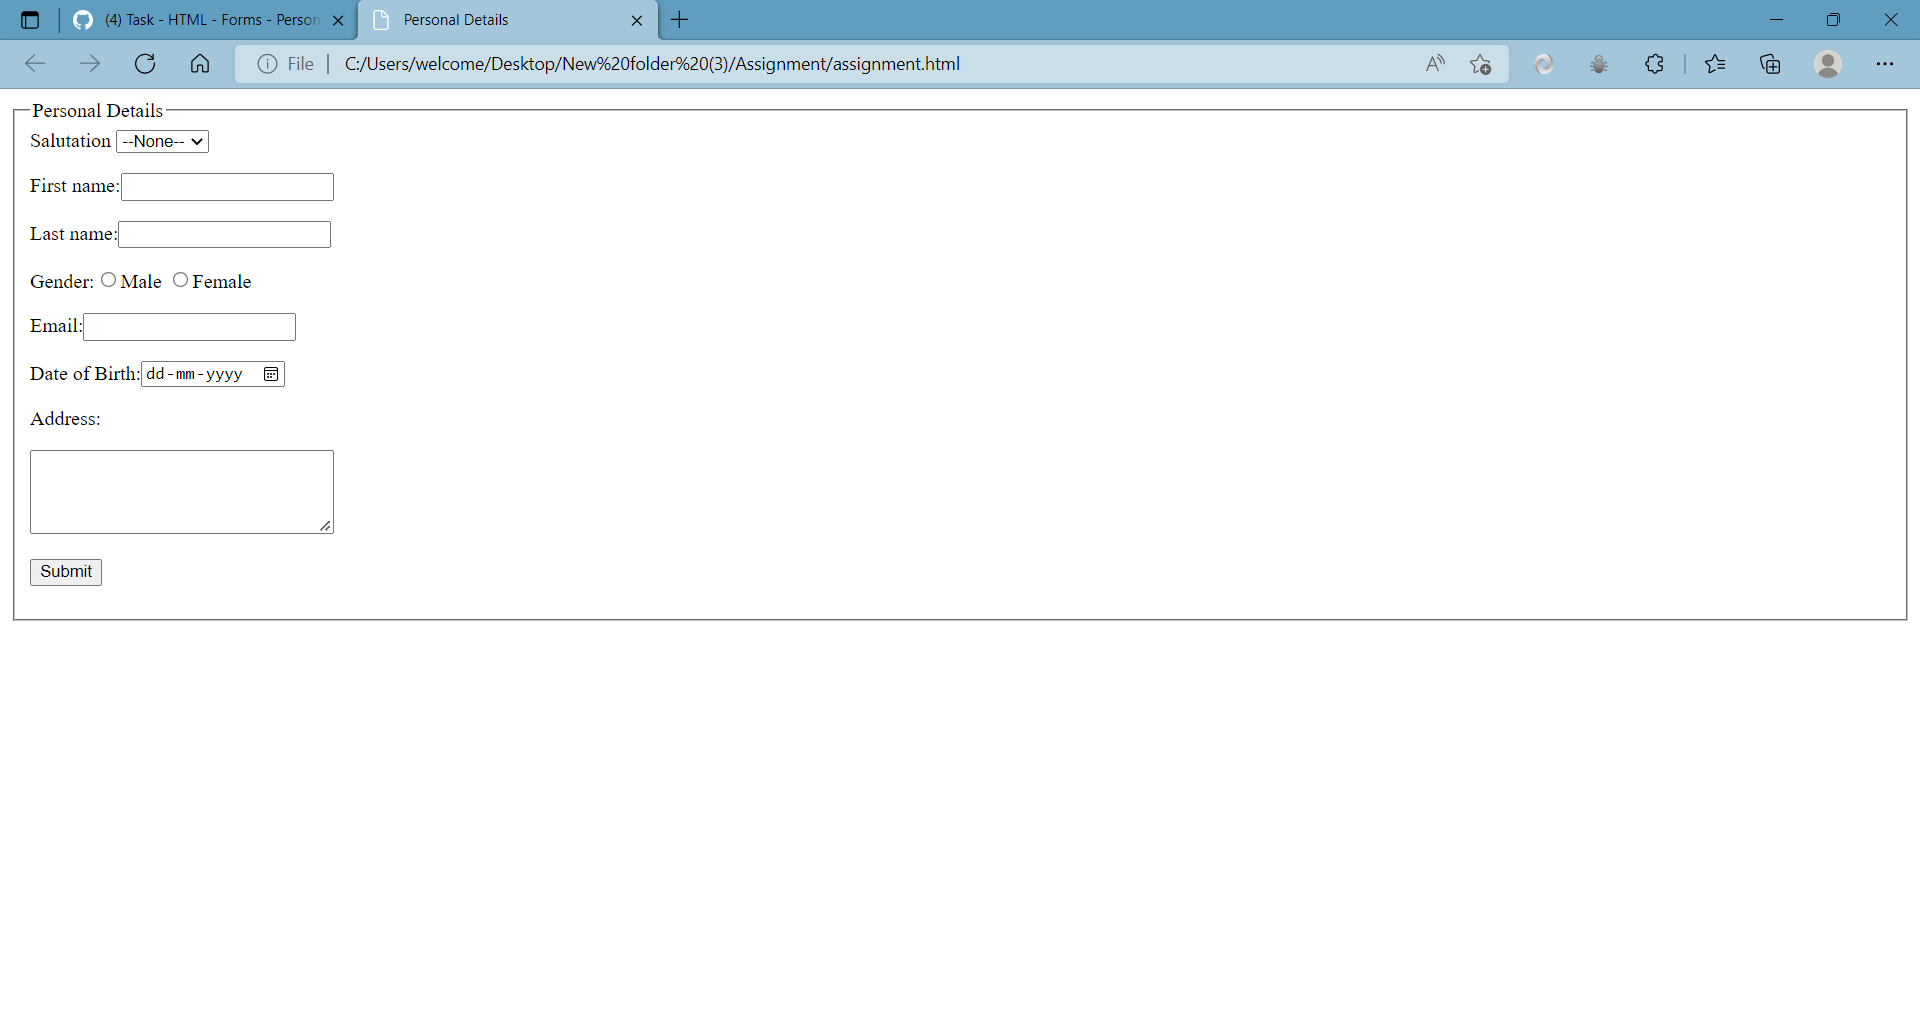Viewport: 1920px width, 1020px height.
Task: Click the browser Refresh icon
Action: (145, 63)
